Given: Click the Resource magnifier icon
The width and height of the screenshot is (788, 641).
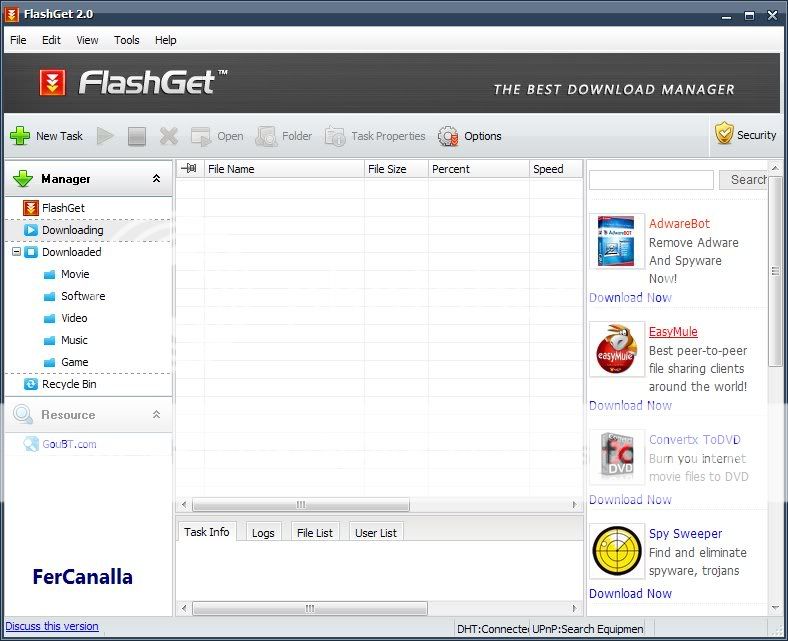Looking at the screenshot, I should click(23, 414).
